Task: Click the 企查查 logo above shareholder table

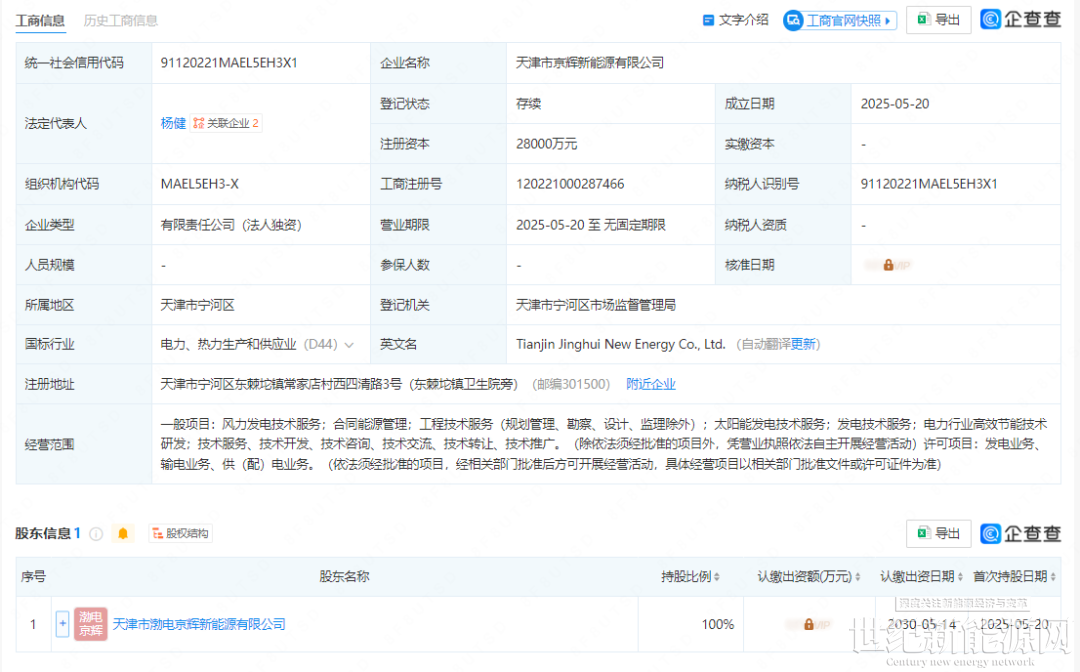Action: point(1020,534)
